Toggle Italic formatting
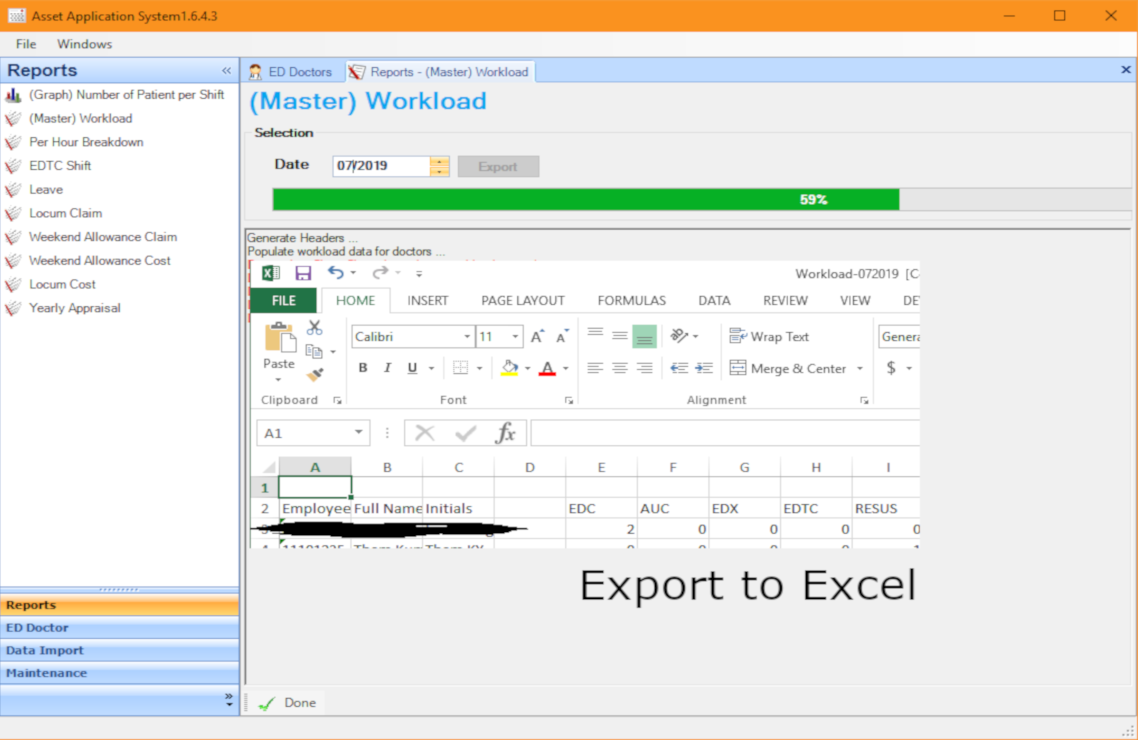The height and width of the screenshot is (740, 1140). point(388,368)
